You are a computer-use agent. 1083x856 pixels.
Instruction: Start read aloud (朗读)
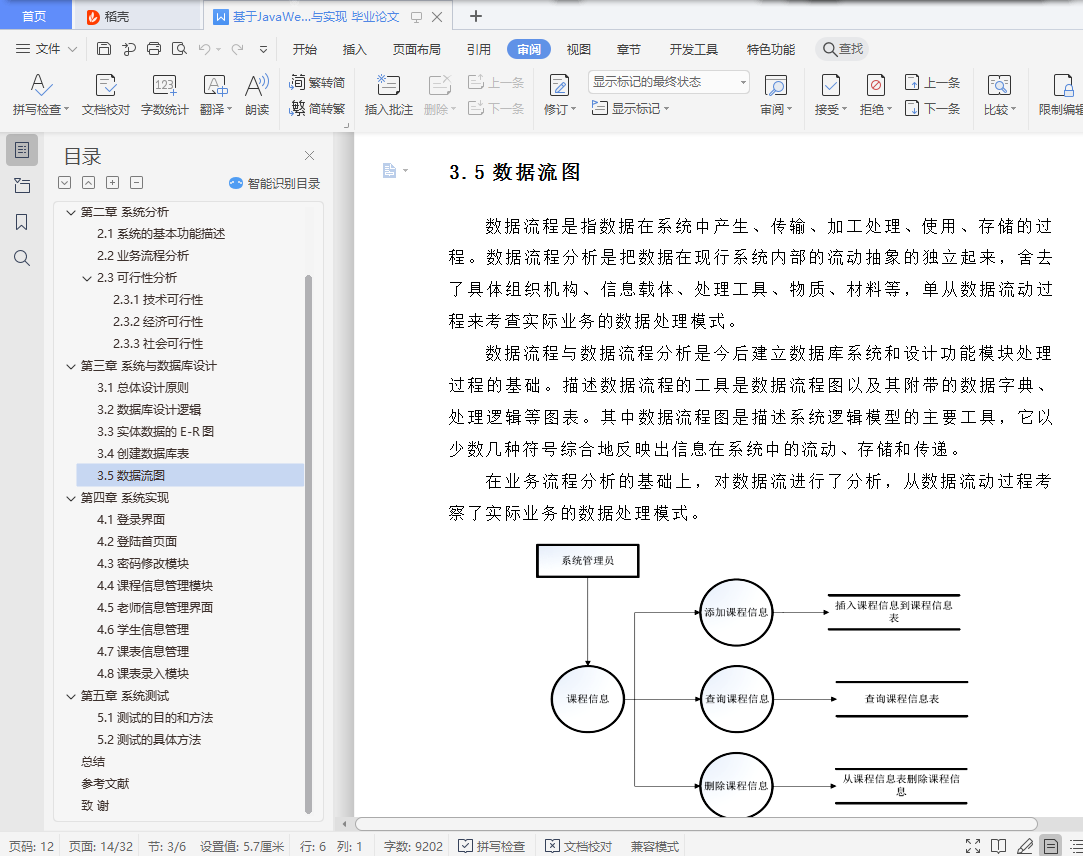point(257,95)
